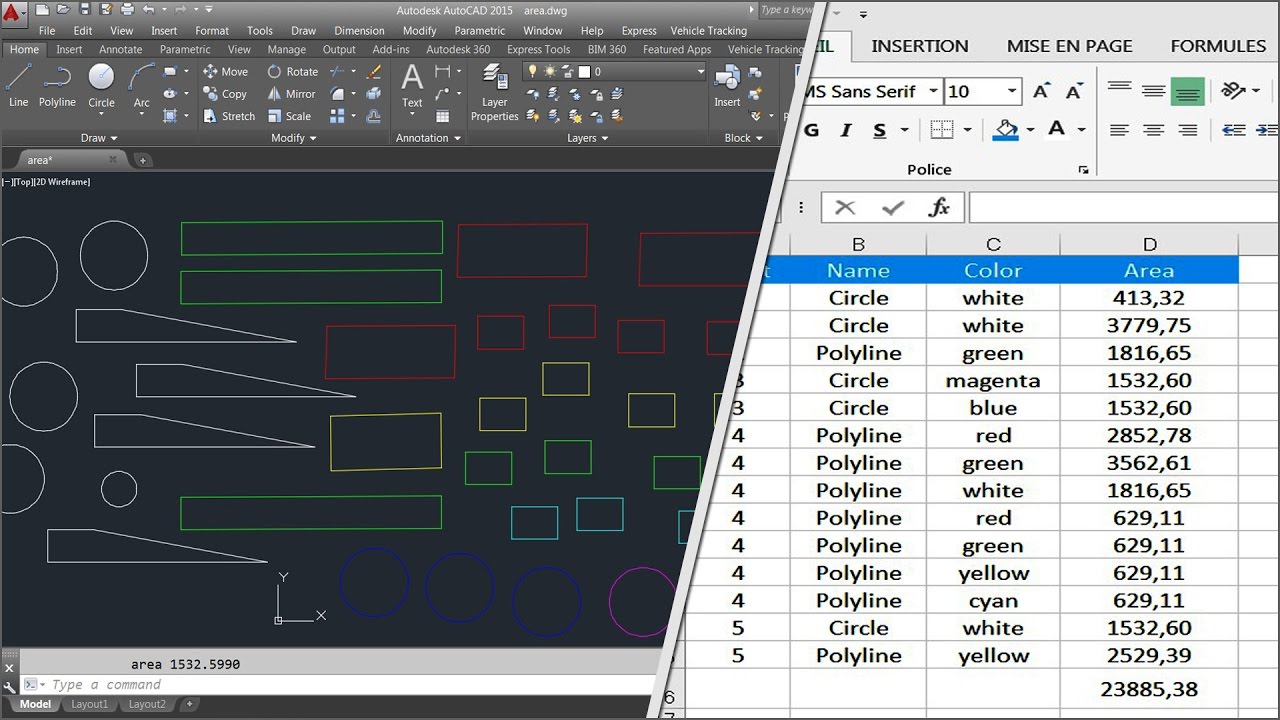The width and height of the screenshot is (1280, 720).
Task: Add new drawing tab next to area*
Action: point(142,160)
